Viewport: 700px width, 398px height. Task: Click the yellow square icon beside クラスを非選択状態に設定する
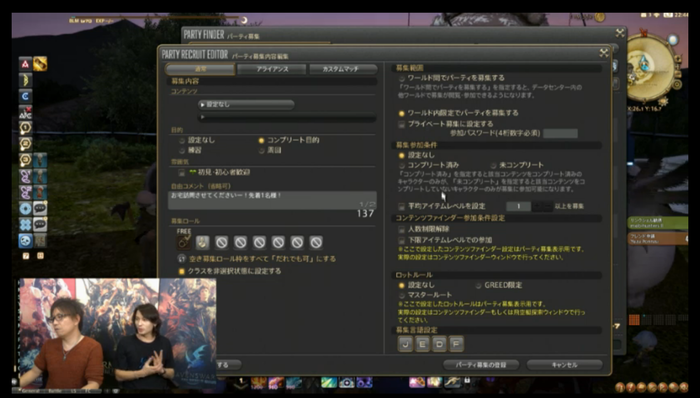click(182, 271)
